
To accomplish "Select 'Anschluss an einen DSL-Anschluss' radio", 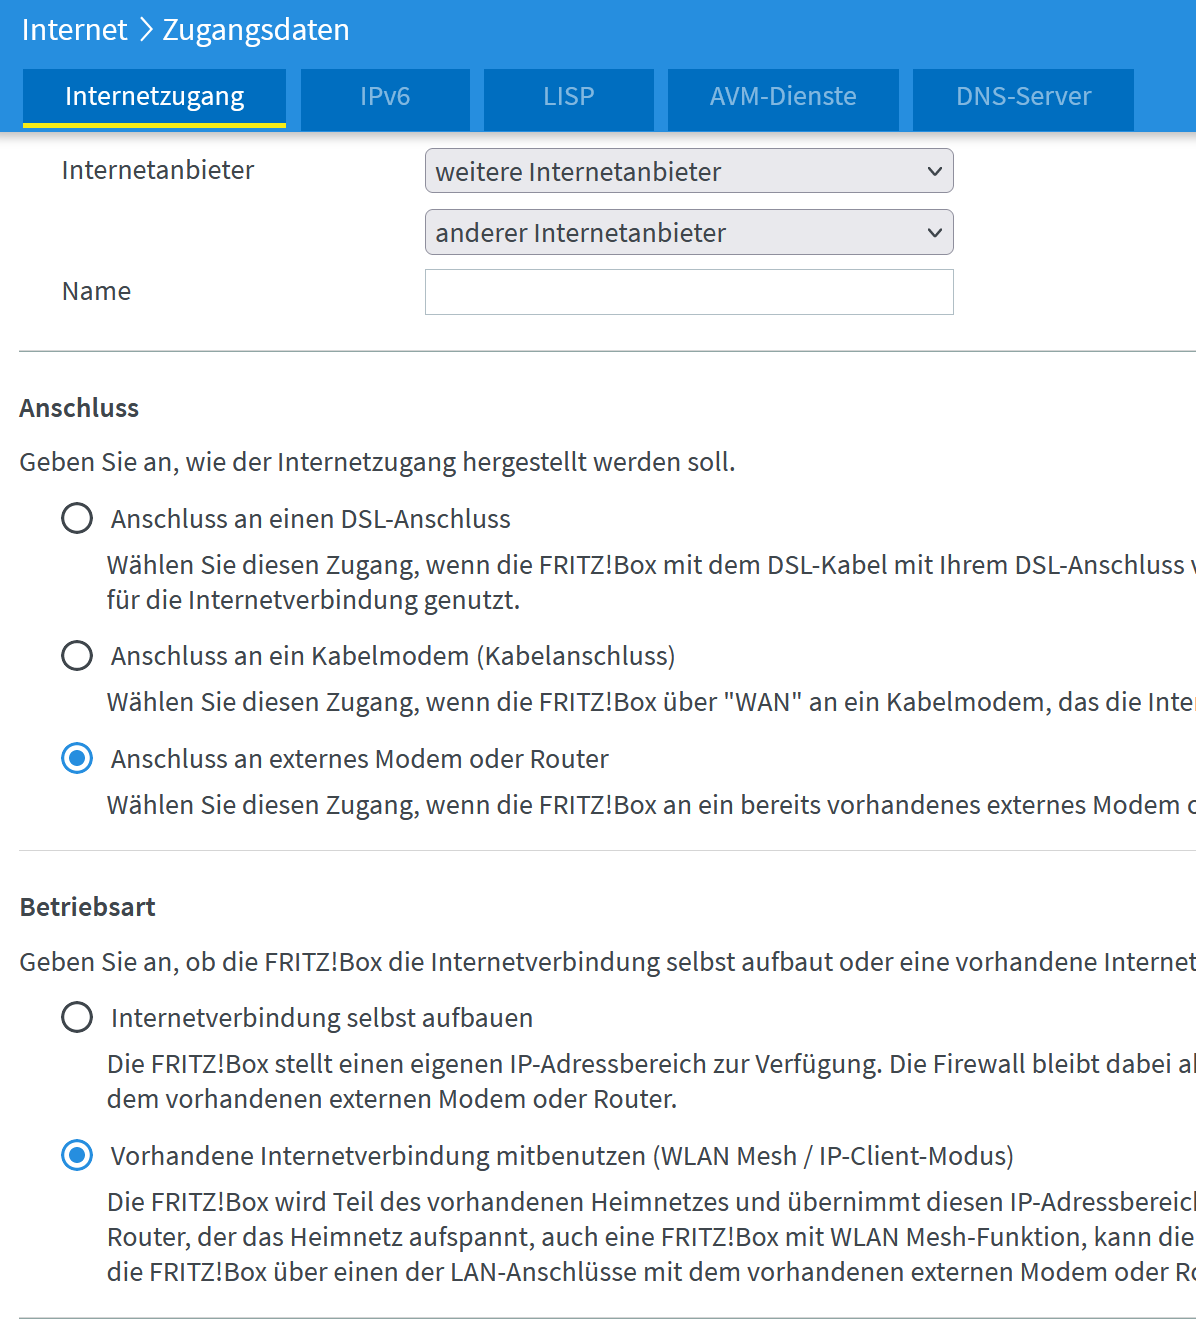I will tap(77, 518).
